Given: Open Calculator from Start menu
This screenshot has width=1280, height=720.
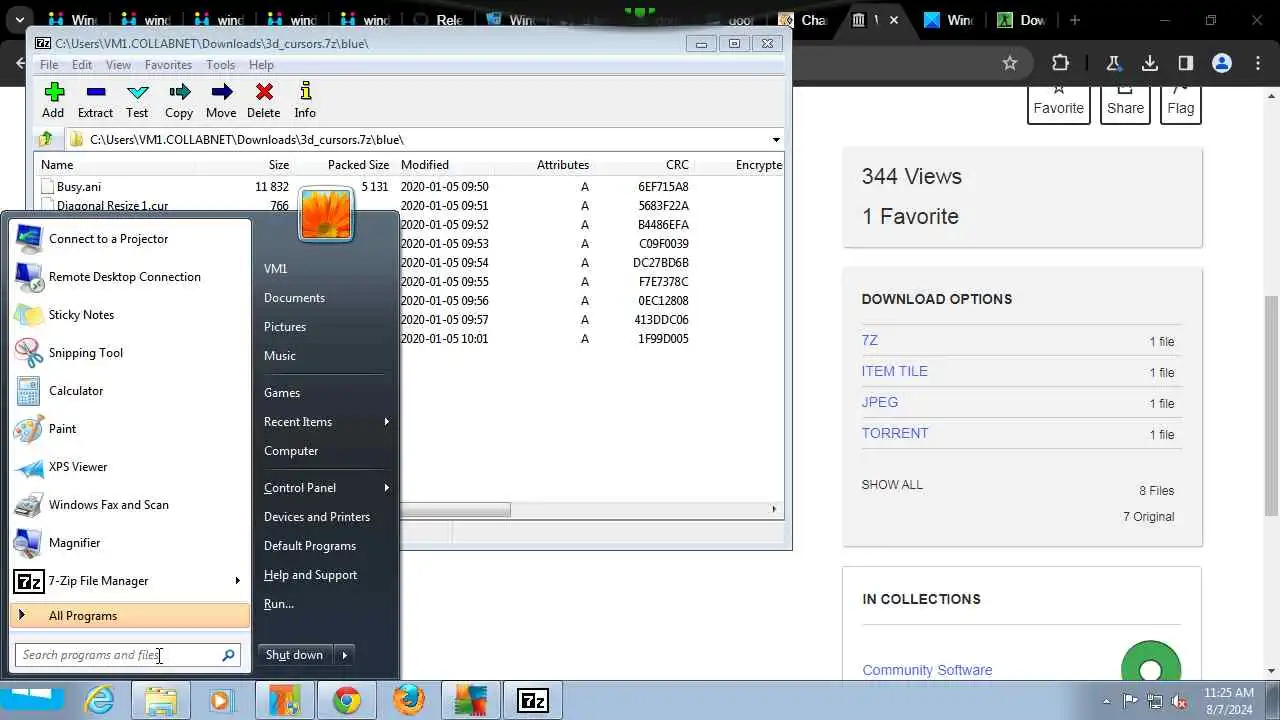Looking at the screenshot, I should 130,391.
